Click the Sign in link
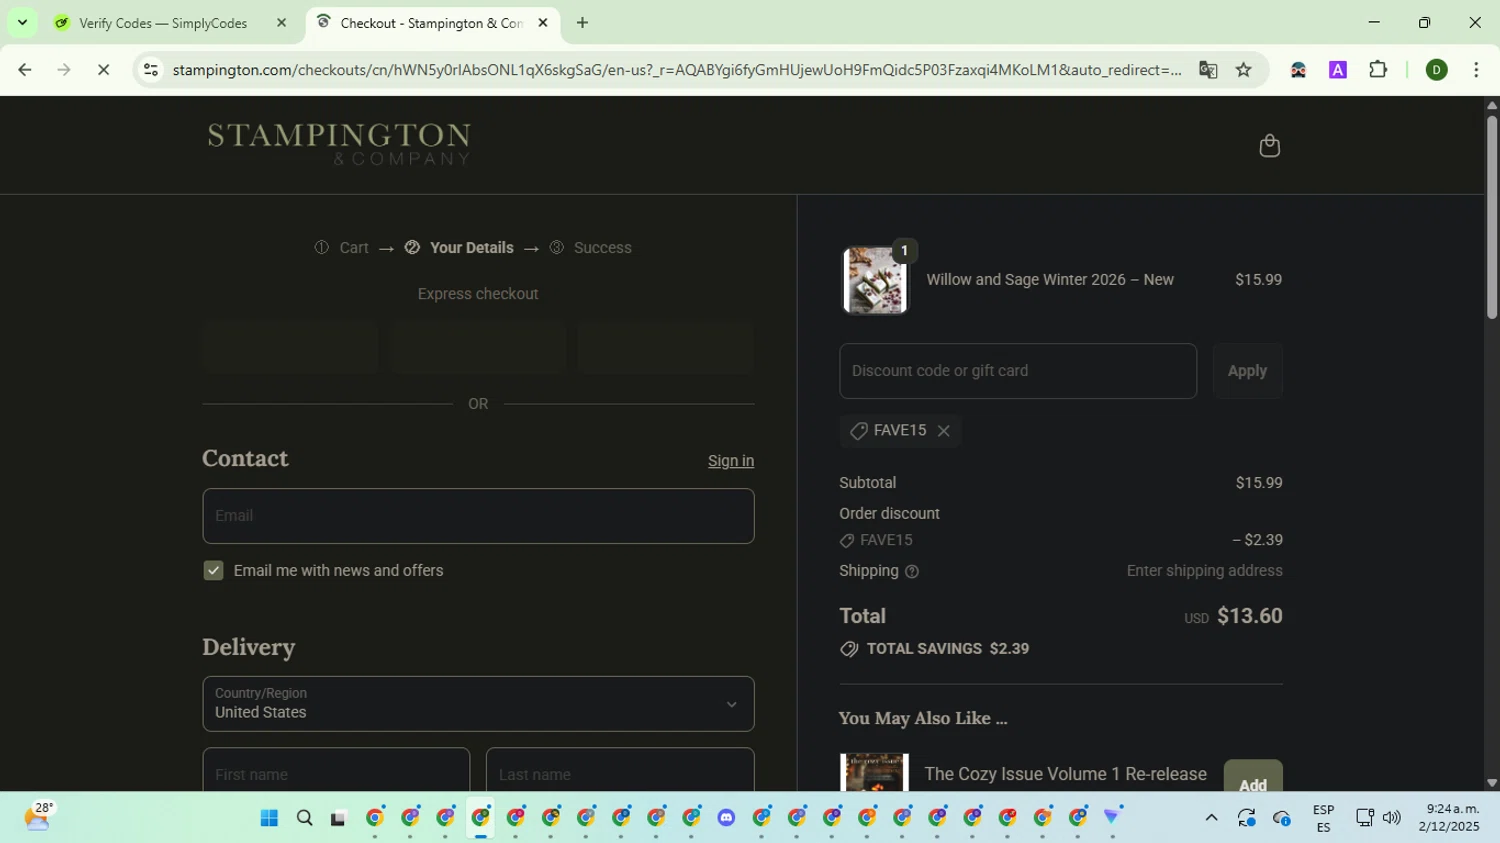Image resolution: width=1500 pixels, height=843 pixels. pyautogui.click(x=731, y=461)
